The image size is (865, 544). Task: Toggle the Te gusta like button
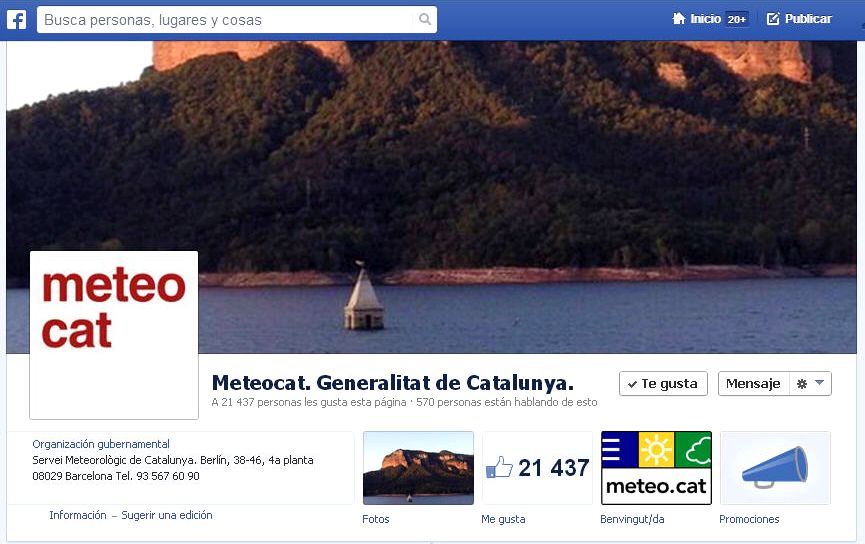tap(663, 383)
